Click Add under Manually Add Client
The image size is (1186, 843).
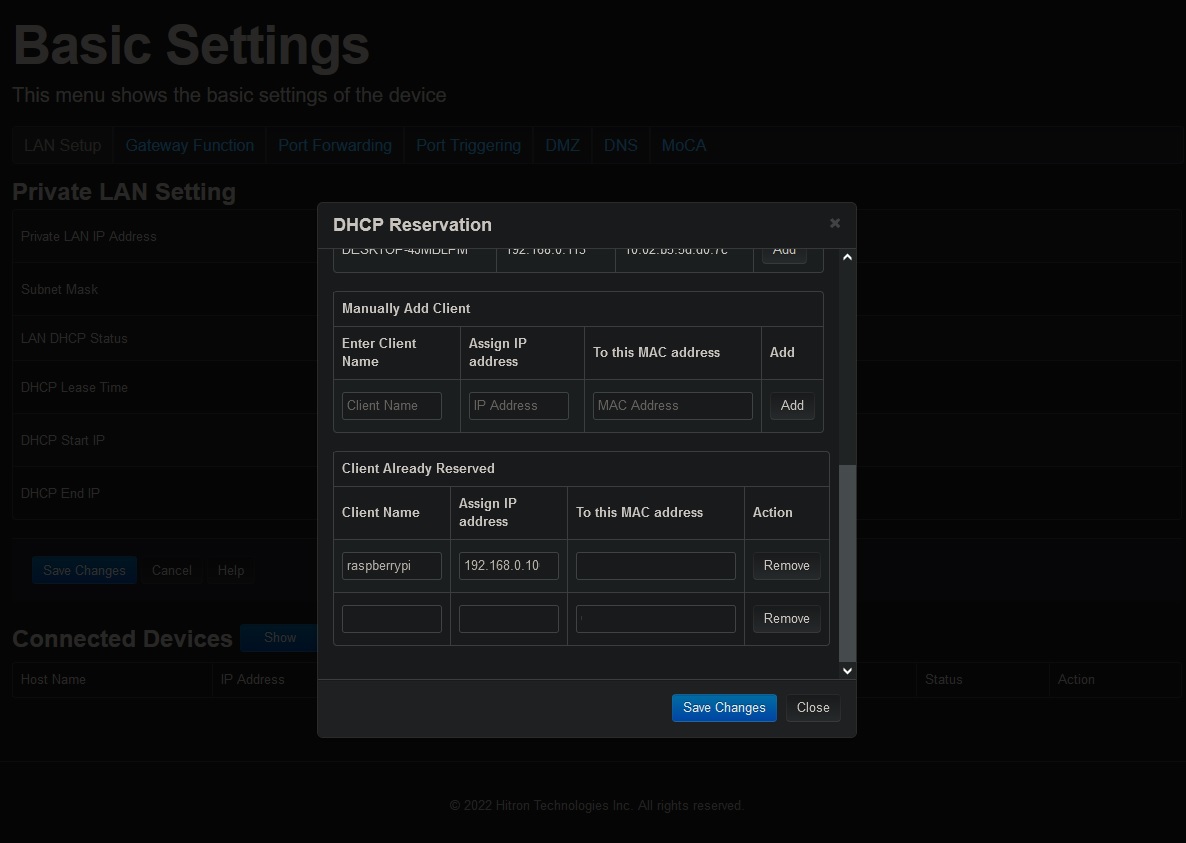pos(791,405)
